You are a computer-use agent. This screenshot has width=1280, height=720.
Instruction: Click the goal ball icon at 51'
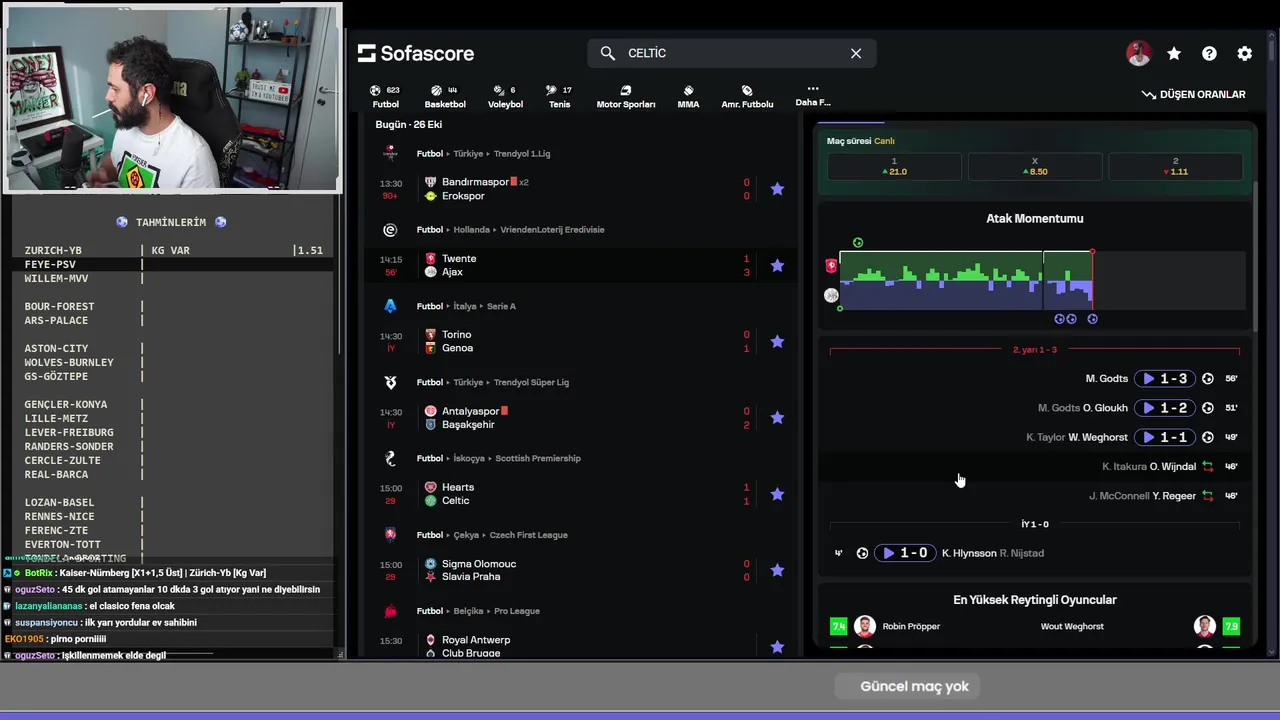(x=1208, y=408)
